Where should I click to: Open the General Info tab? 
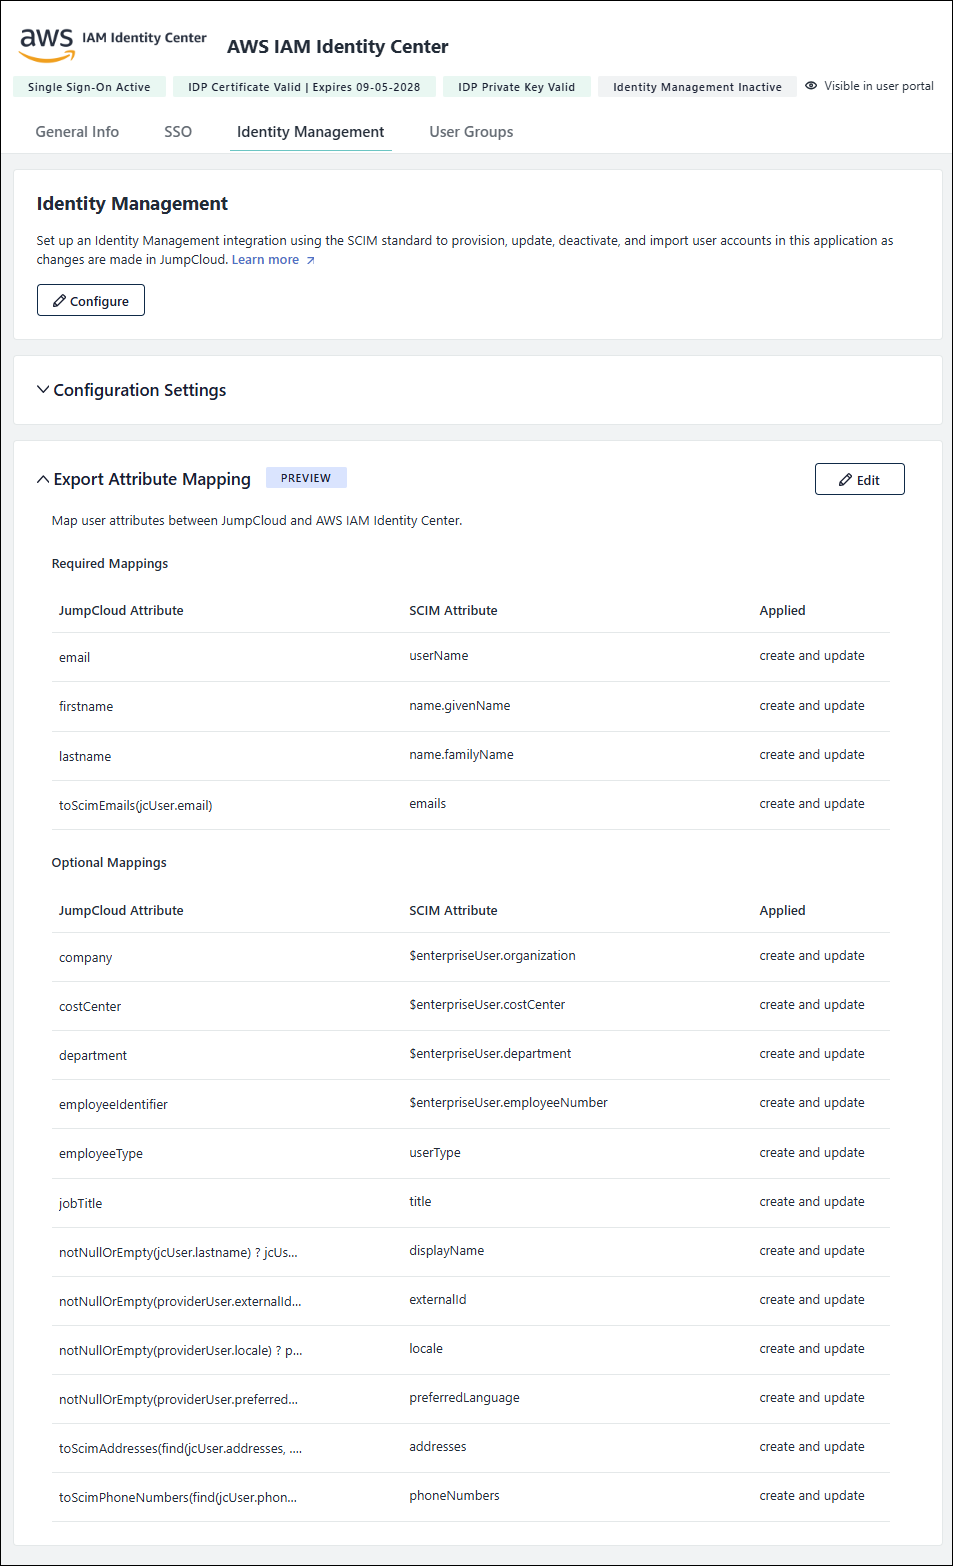tap(77, 132)
